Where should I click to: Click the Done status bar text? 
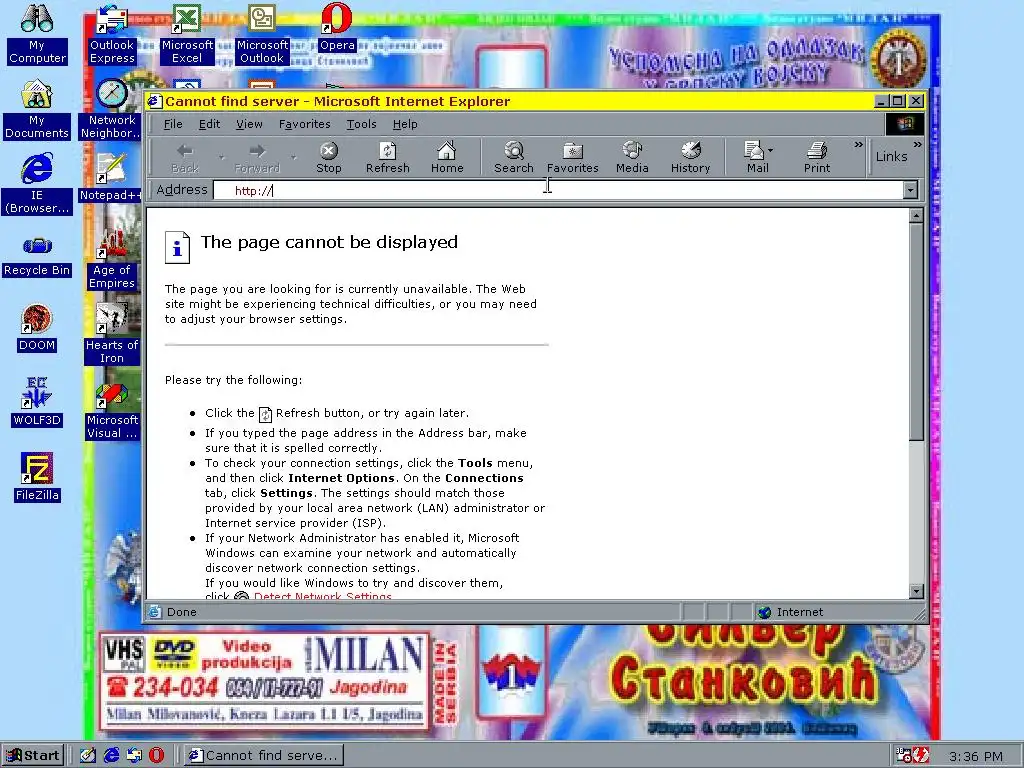tap(182, 612)
